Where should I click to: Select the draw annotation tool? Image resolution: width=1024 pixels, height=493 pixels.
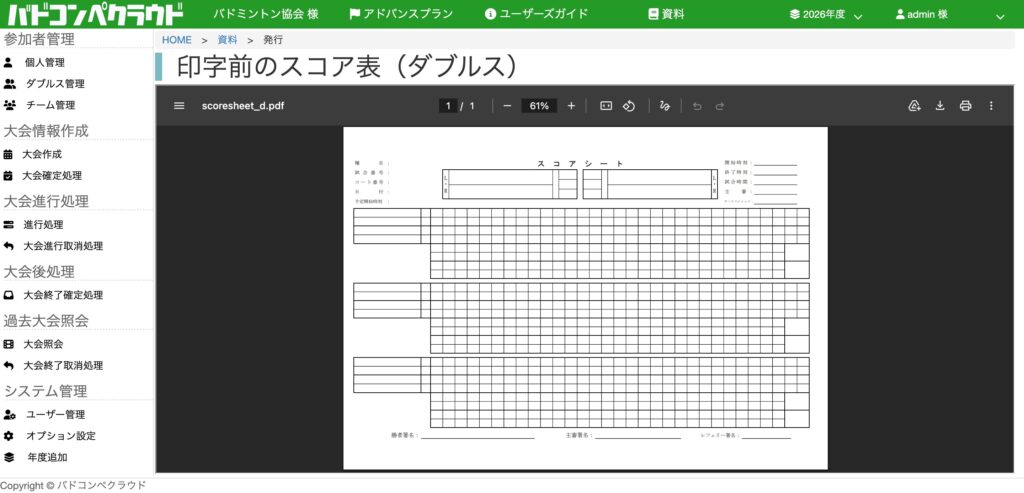click(x=665, y=106)
